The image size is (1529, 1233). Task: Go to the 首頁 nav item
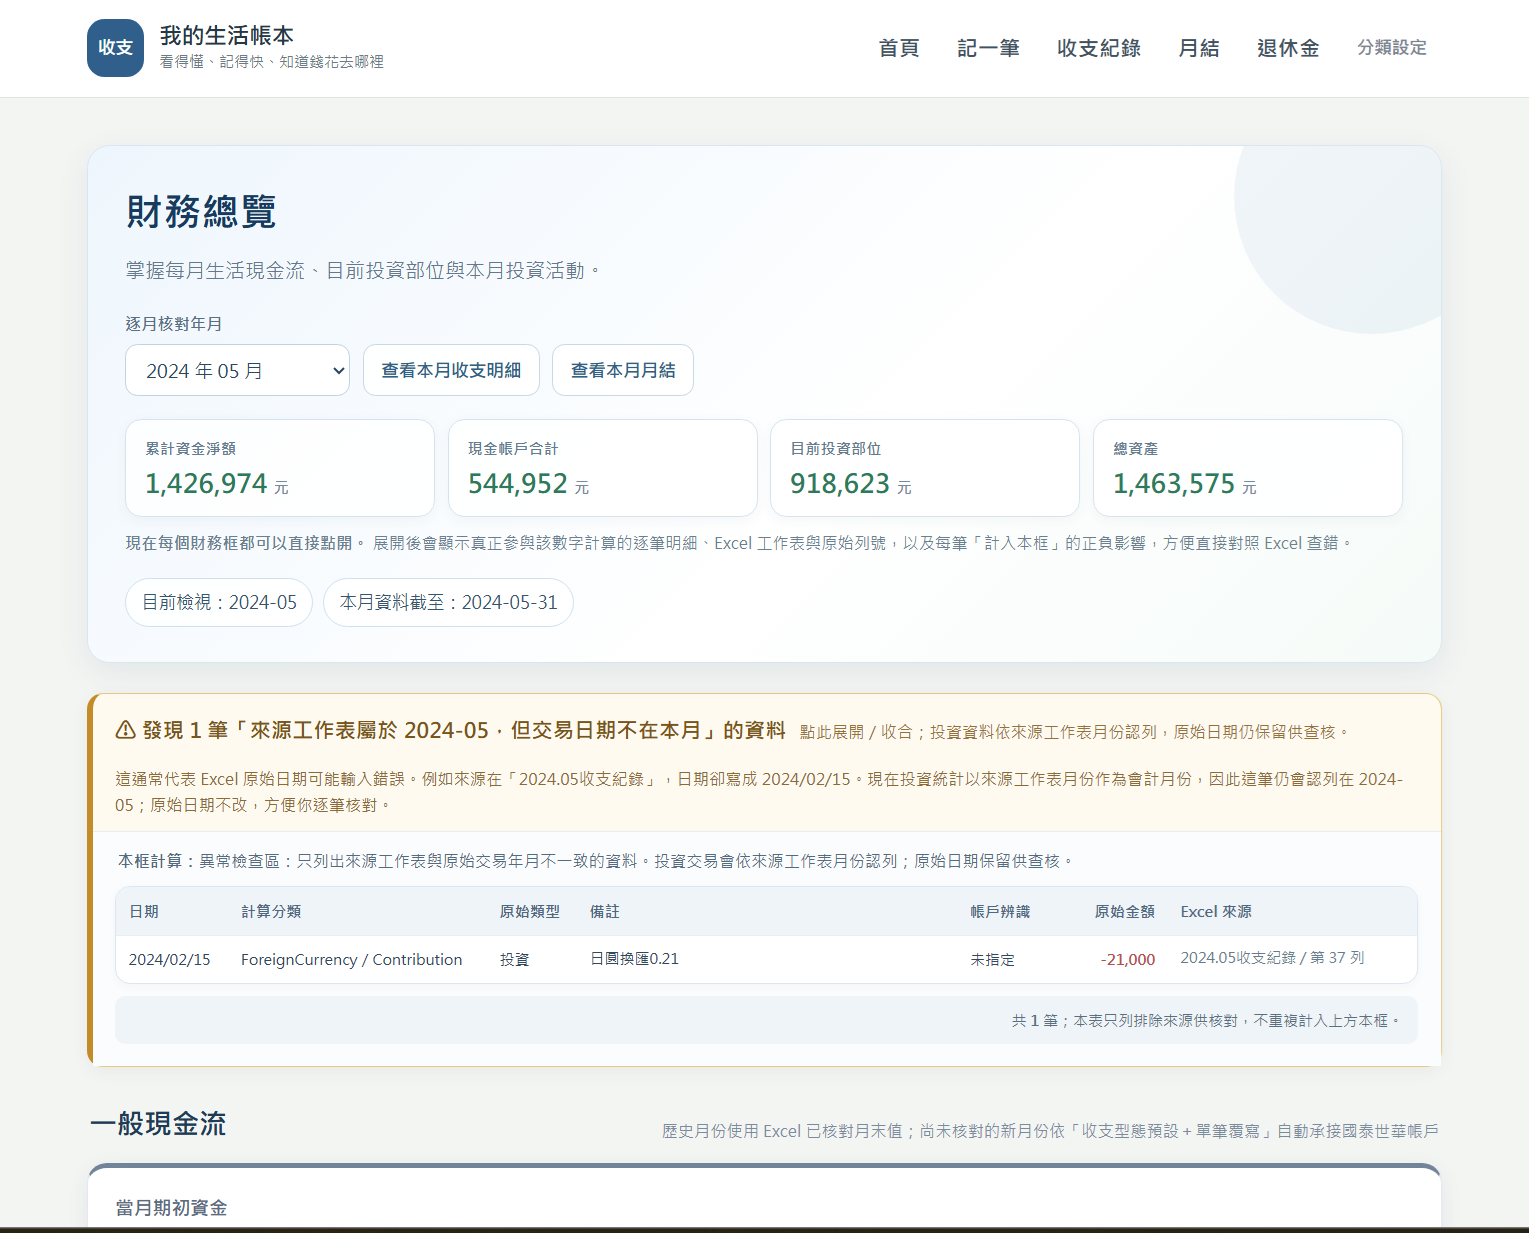pyautogui.click(x=898, y=48)
